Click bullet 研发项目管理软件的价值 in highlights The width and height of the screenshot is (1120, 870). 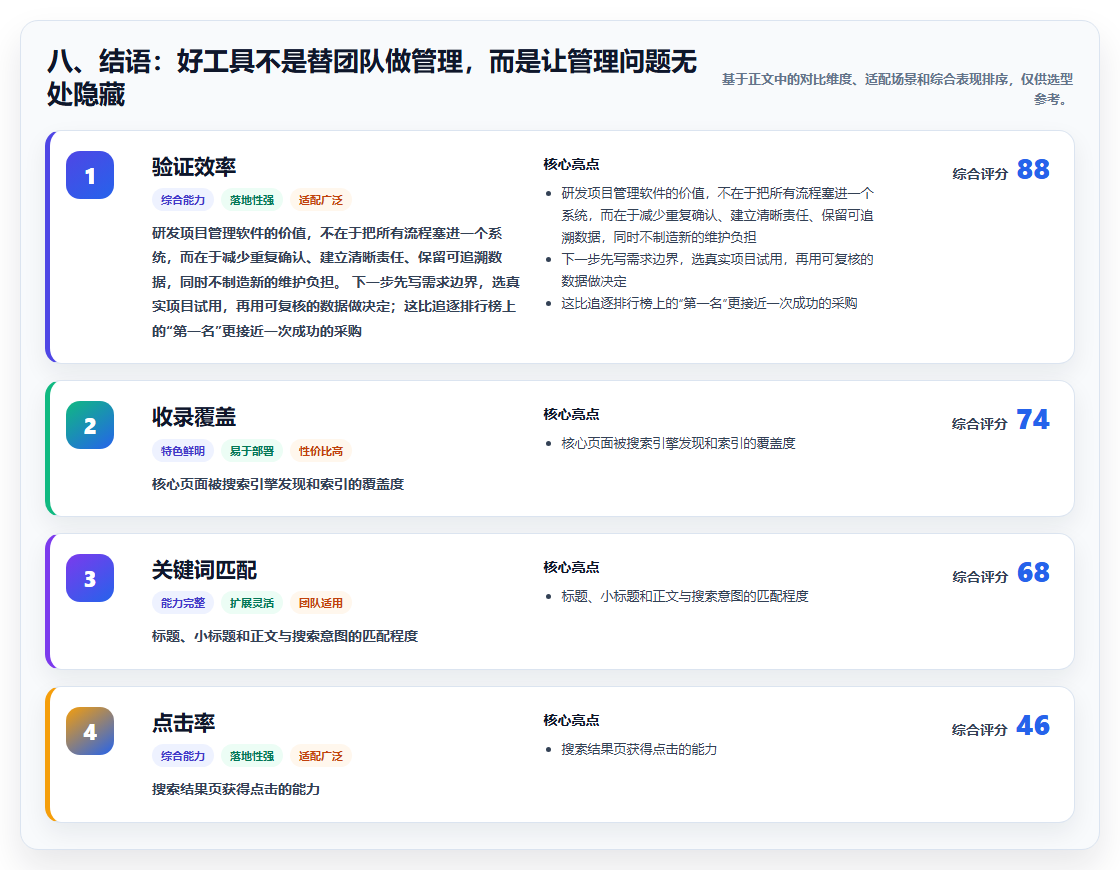click(717, 215)
